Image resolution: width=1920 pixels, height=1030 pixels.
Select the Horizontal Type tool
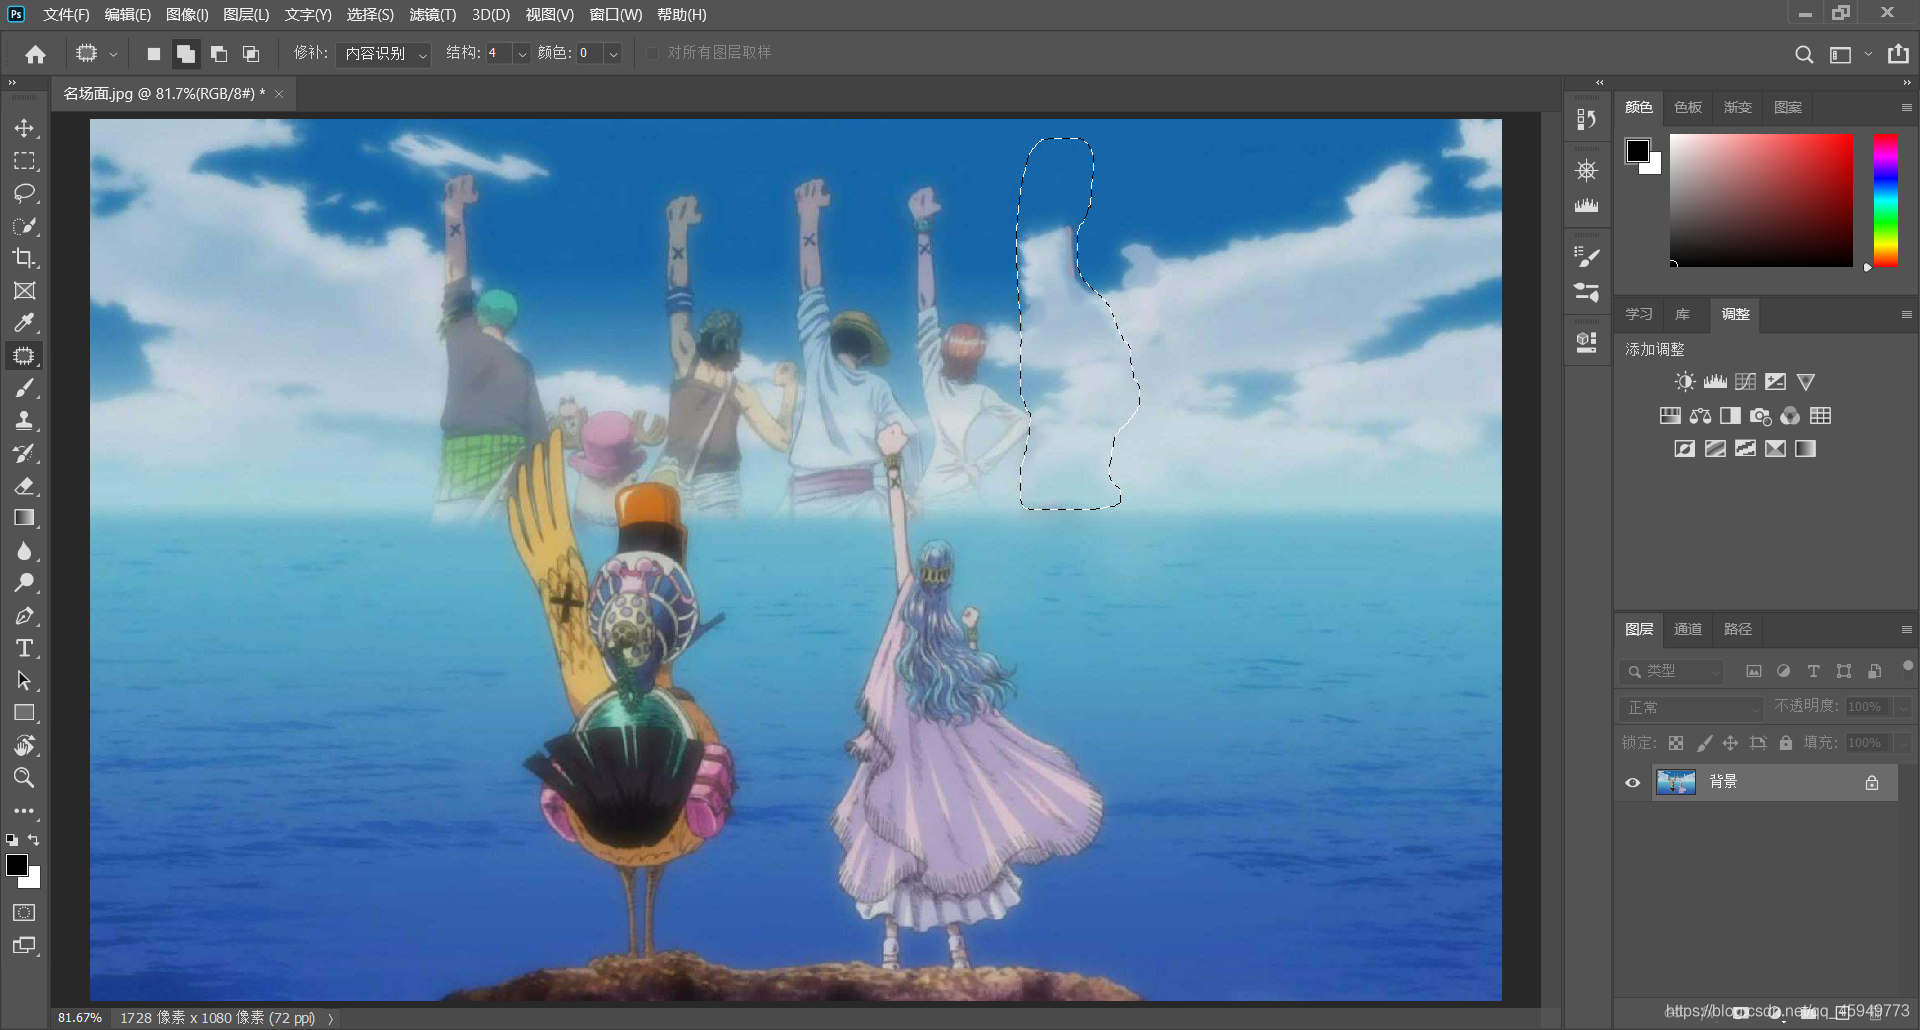(x=24, y=648)
